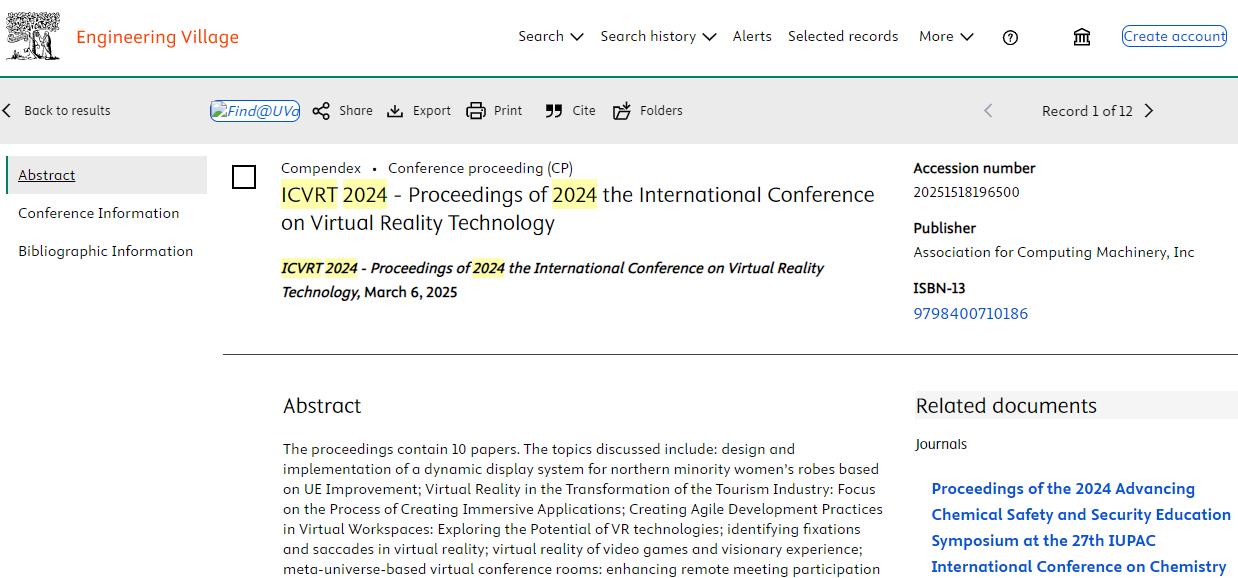Jump to Bibliographic Information section
The image size is (1238, 578).
[106, 251]
